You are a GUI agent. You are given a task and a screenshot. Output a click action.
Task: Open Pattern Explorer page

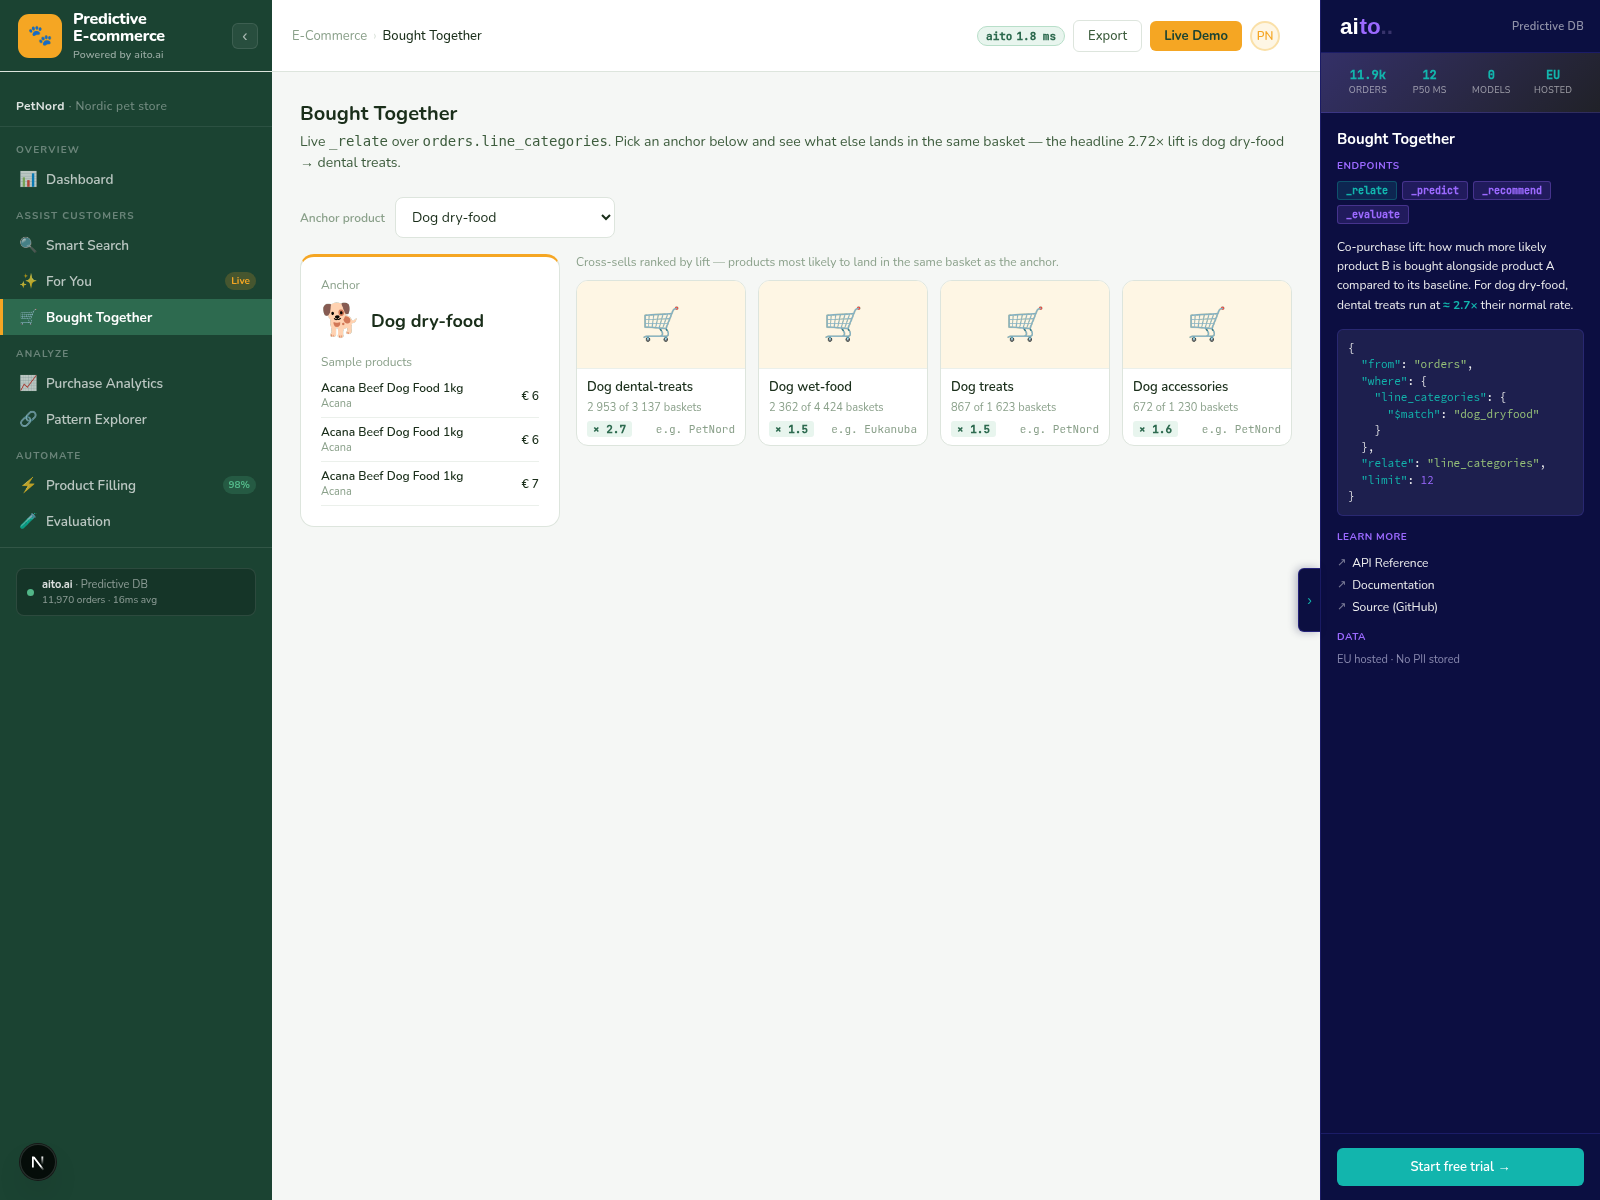coord(136,419)
